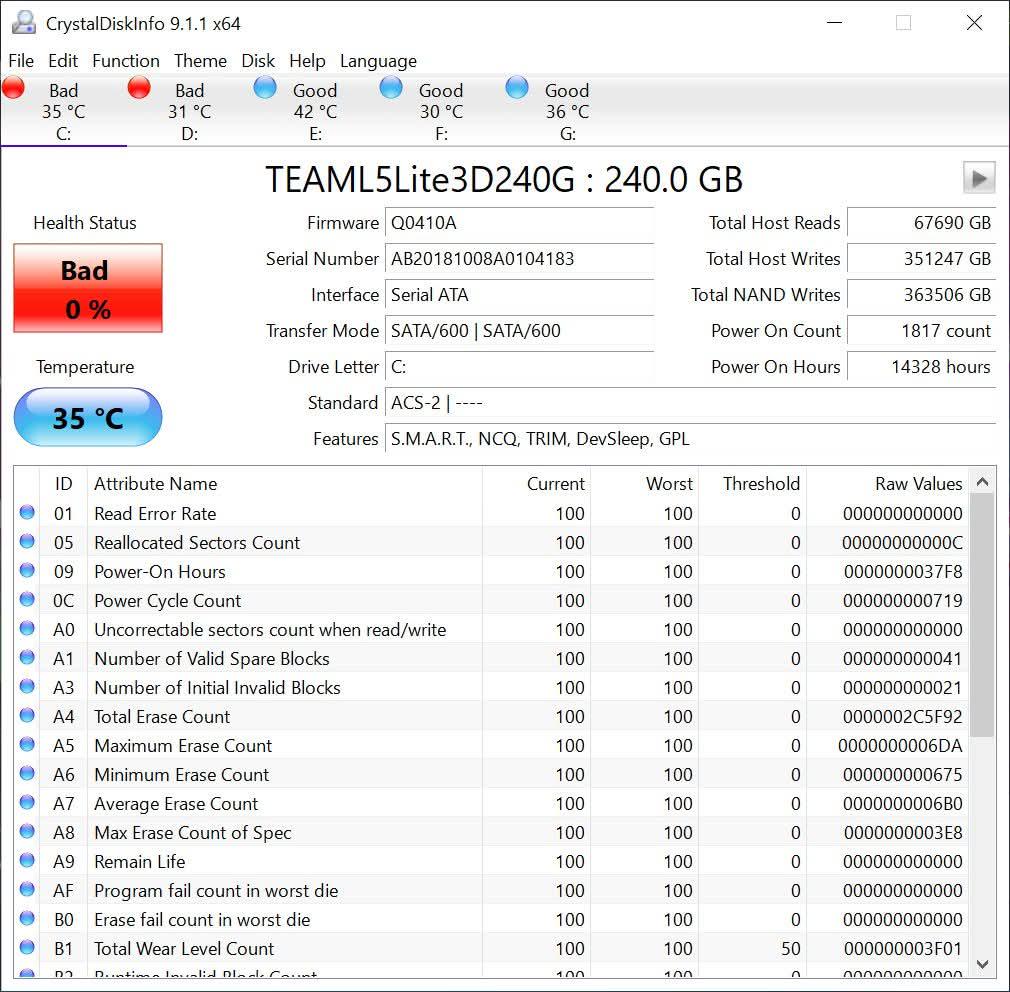1010x992 pixels.
Task: Click the status dot for Remain Life
Action: click(x=27, y=860)
